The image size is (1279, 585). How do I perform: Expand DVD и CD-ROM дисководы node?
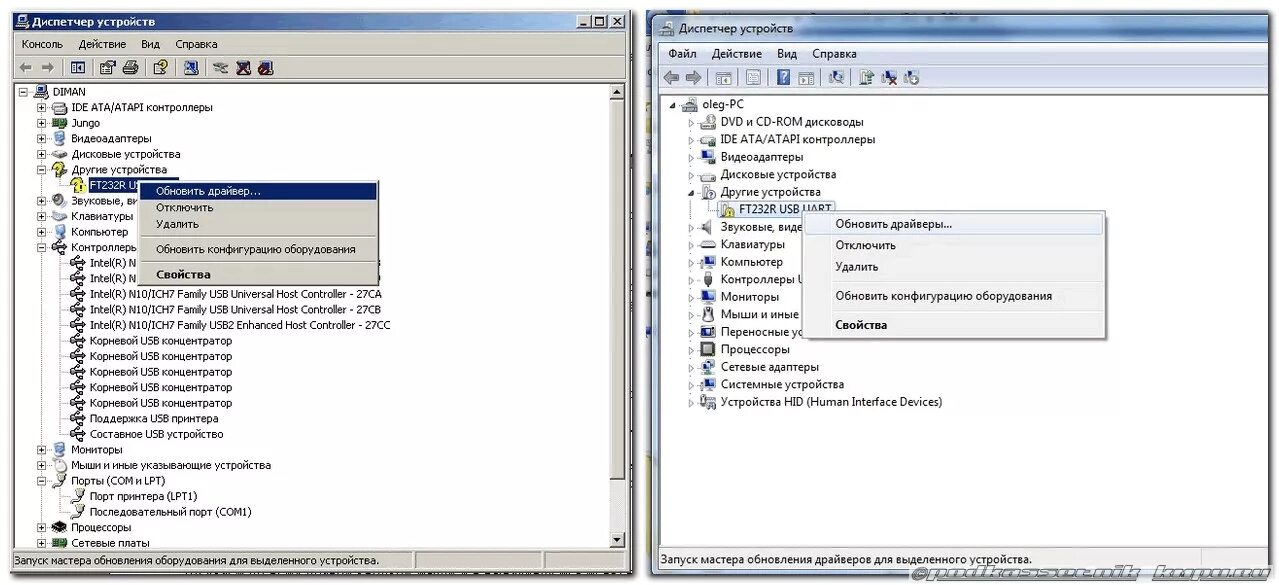(x=691, y=122)
